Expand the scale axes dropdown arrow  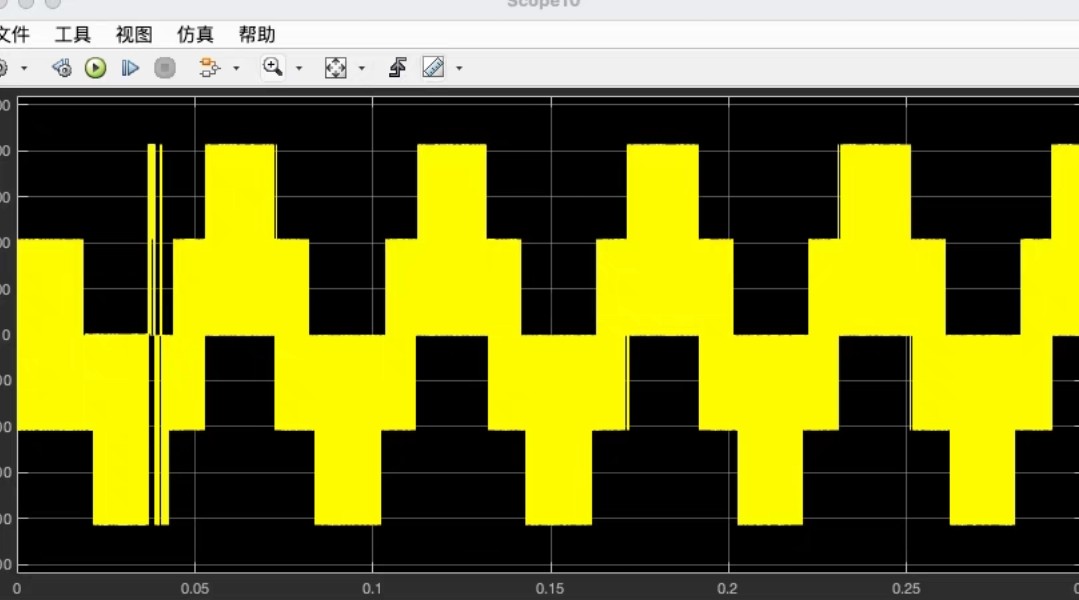click(361, 68)
